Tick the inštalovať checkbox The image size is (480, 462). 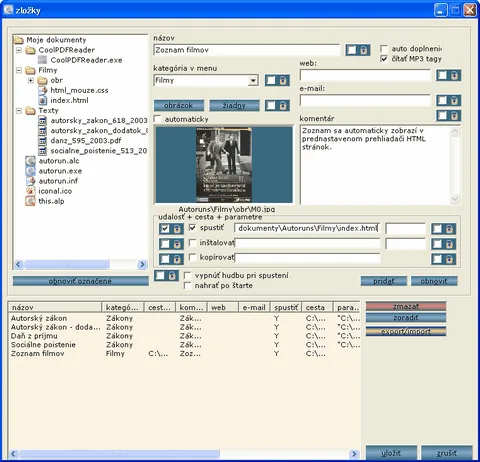tap(192, 243)
